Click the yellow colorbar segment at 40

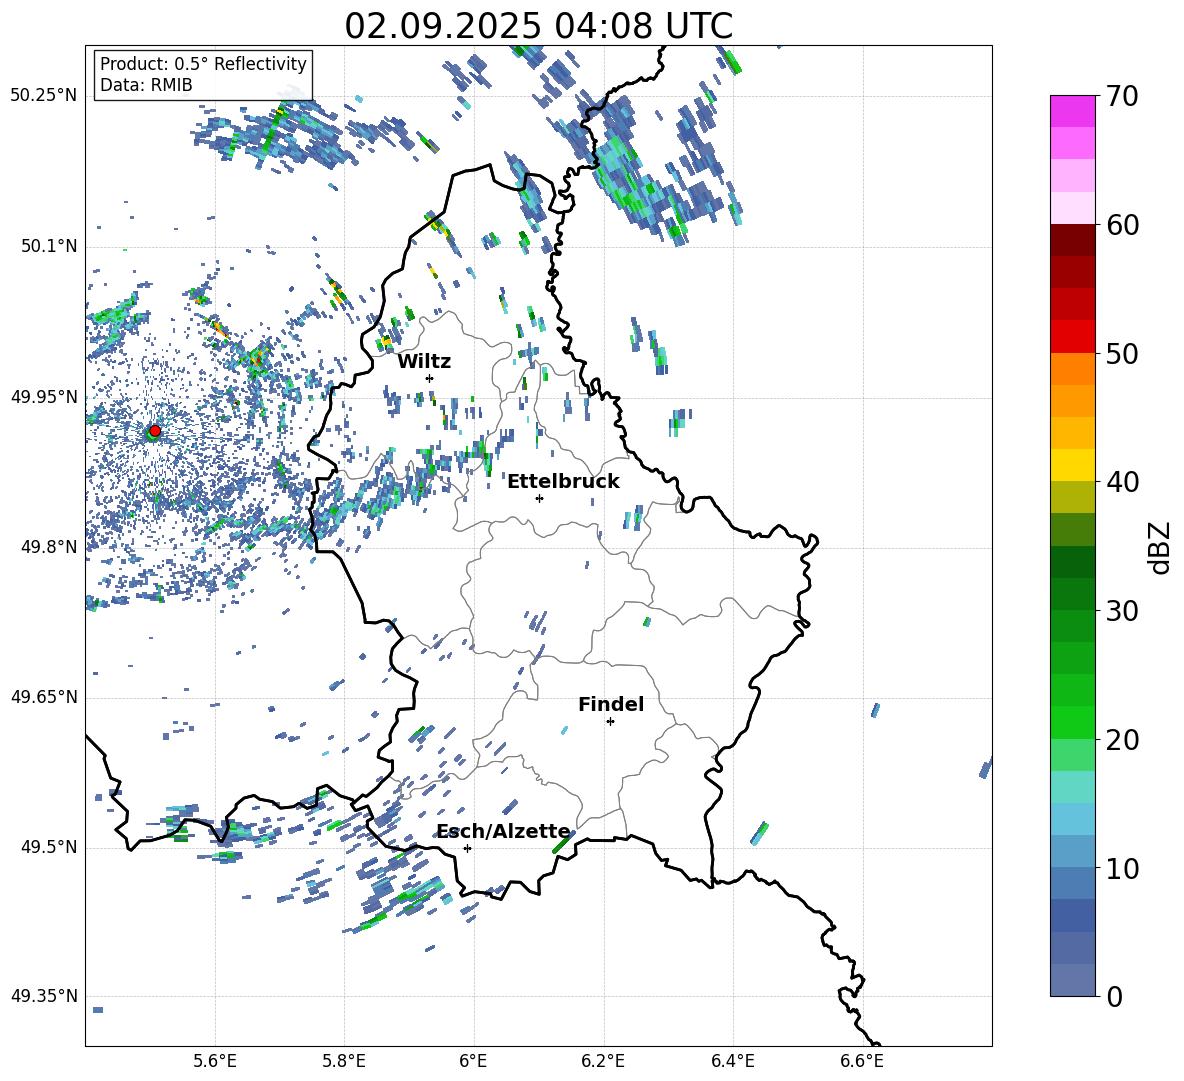point(1072,465)
